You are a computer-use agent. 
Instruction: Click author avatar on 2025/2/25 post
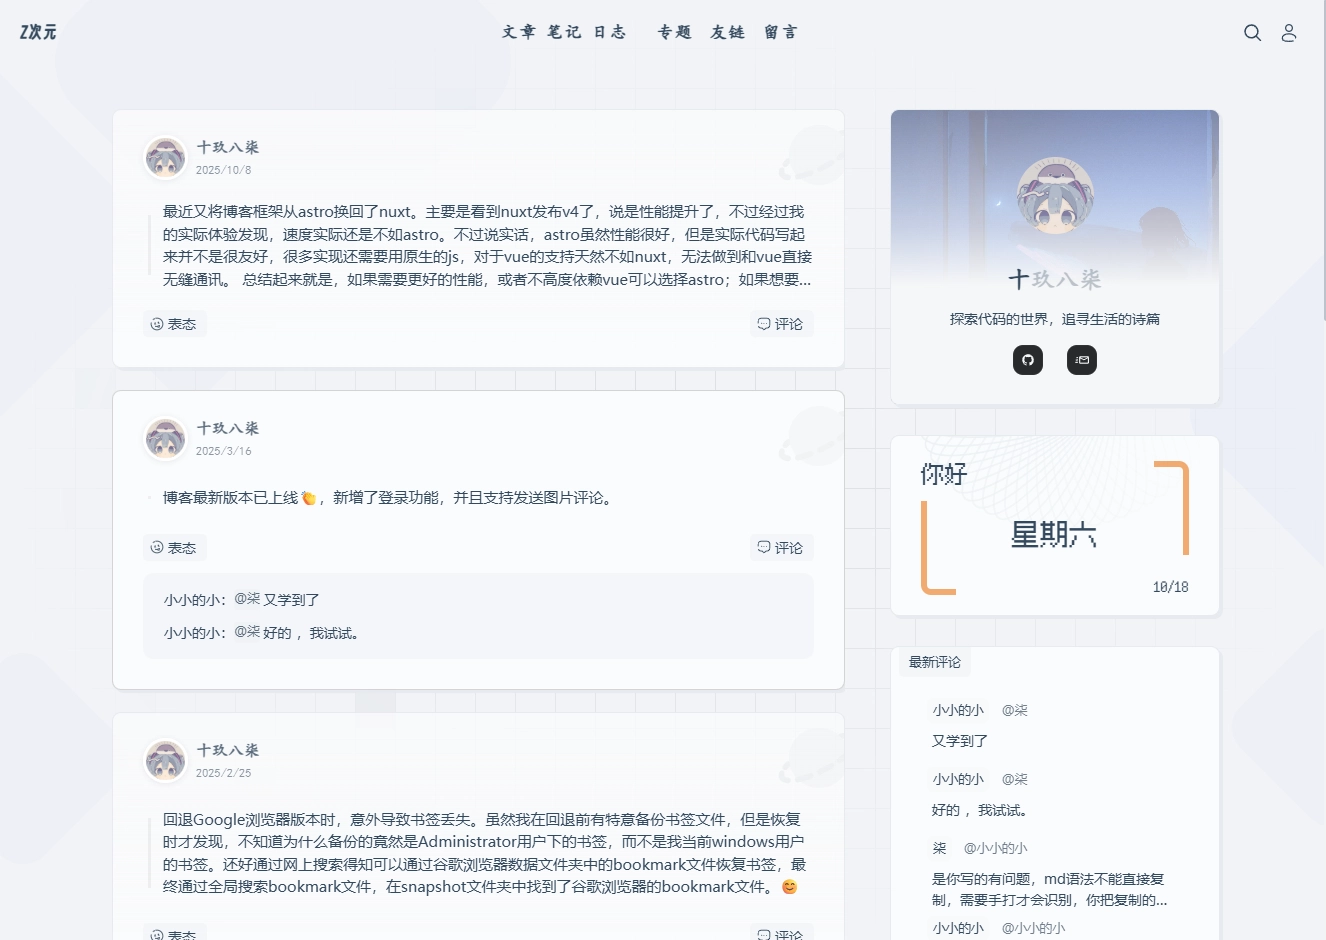(165, 761)
